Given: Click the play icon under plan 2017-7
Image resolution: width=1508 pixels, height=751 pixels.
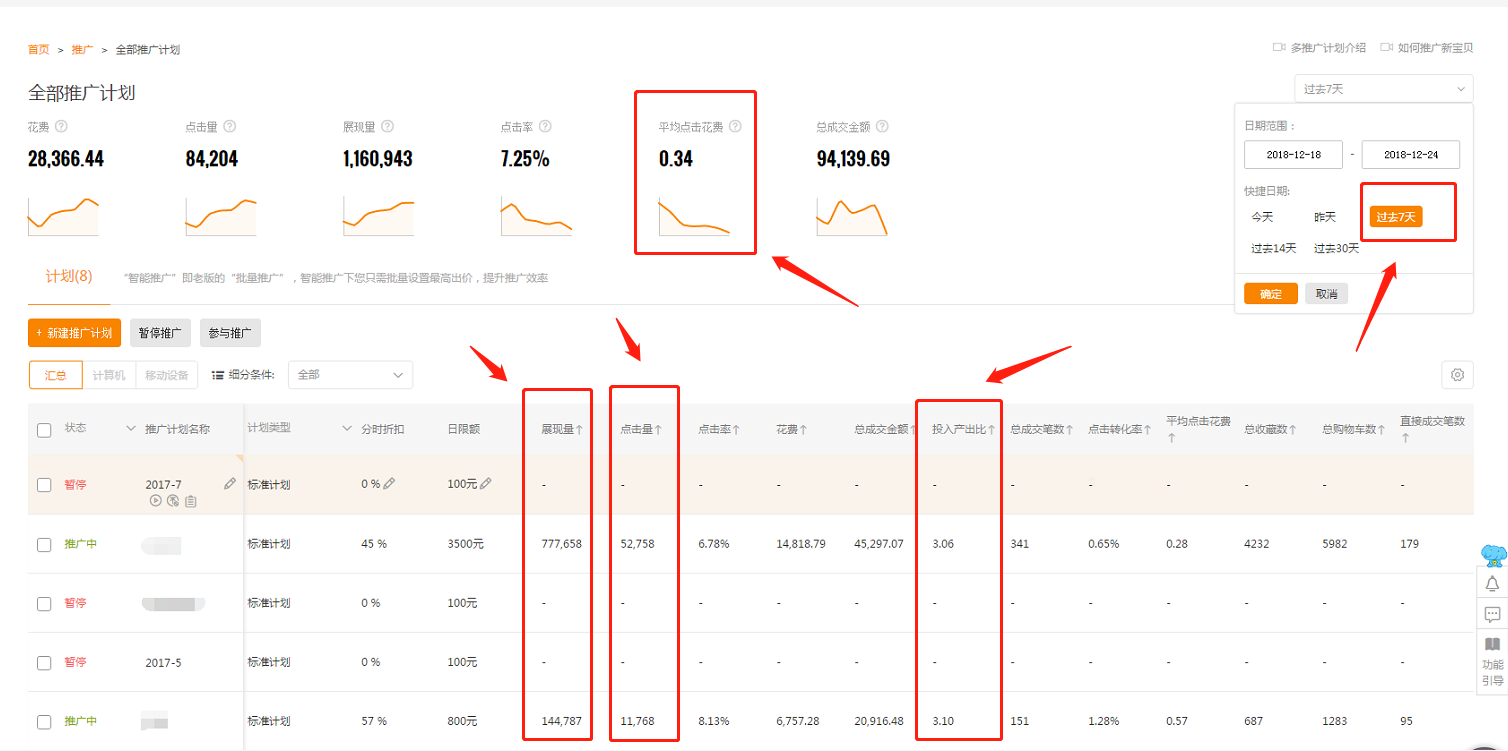Looking at the screenshot, I should click(x=155, y=501).
